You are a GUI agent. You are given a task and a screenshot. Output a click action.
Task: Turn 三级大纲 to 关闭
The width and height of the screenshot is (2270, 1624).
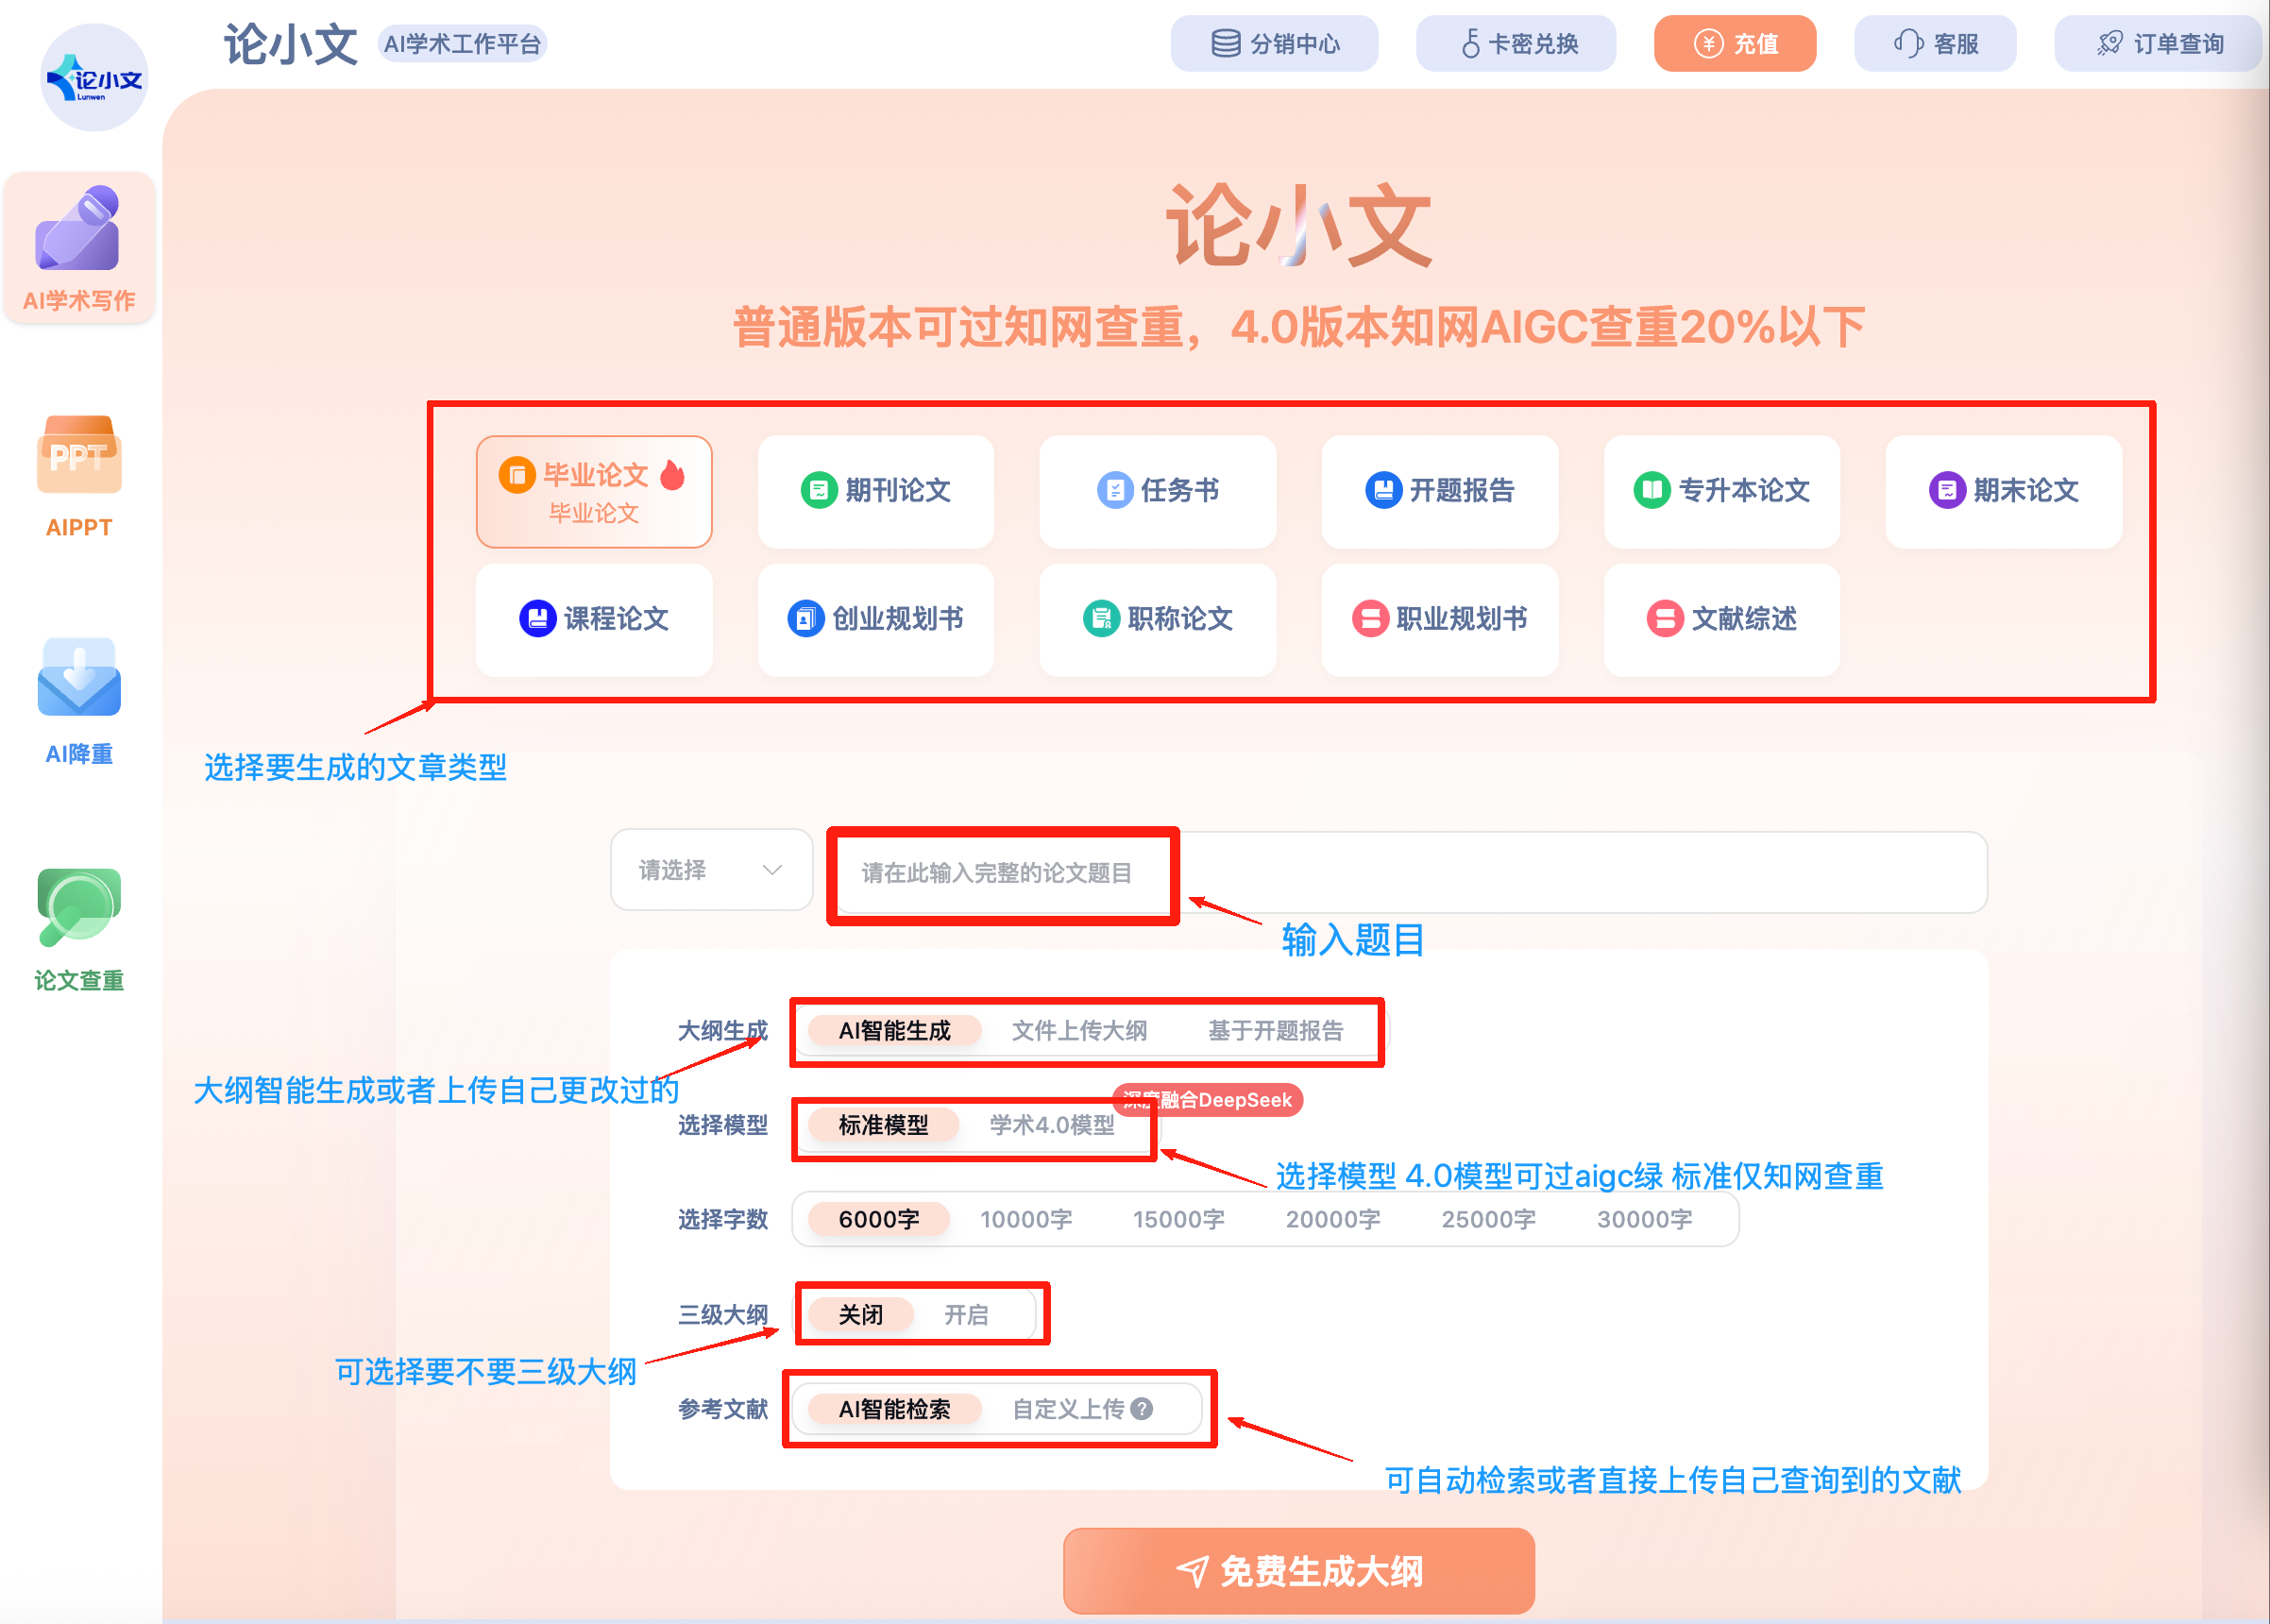[861, 1314]
